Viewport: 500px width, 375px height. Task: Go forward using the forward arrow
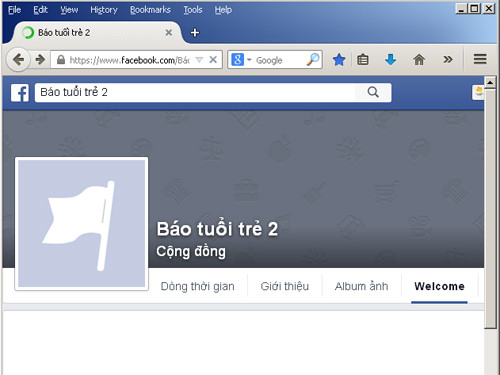[x=40, y=60]
